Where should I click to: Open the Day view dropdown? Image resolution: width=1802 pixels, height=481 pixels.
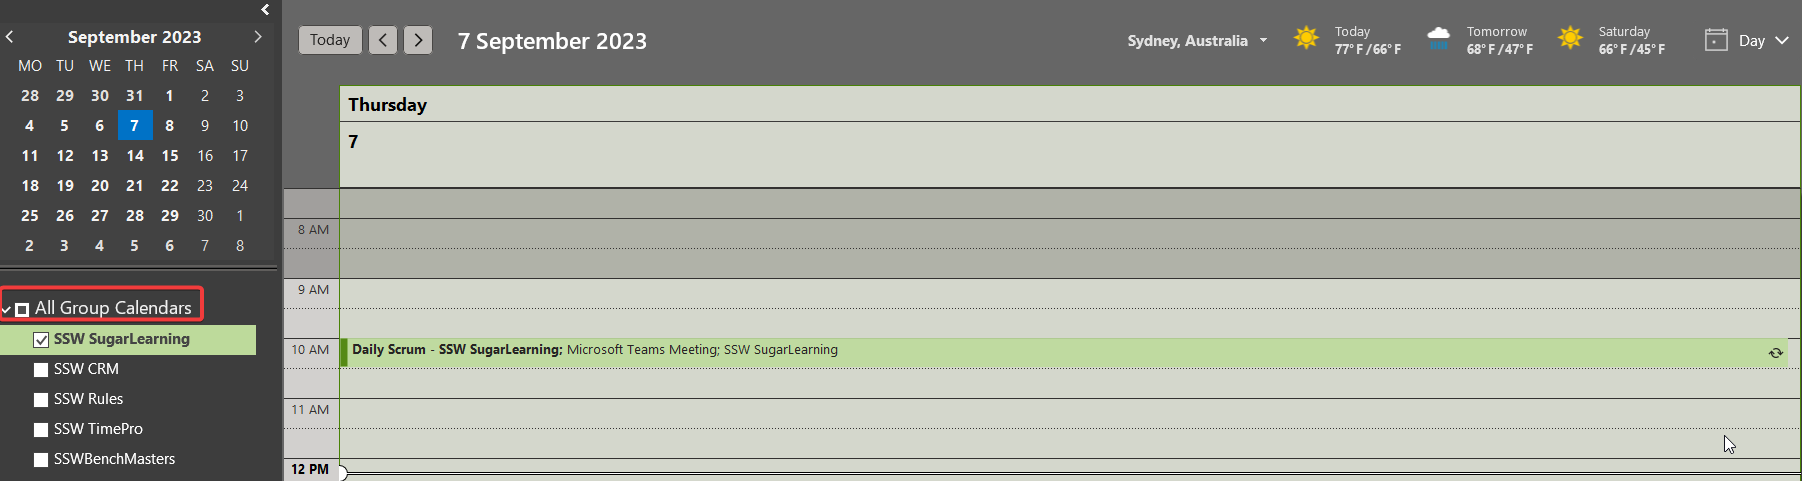(x=1781, y=41)
